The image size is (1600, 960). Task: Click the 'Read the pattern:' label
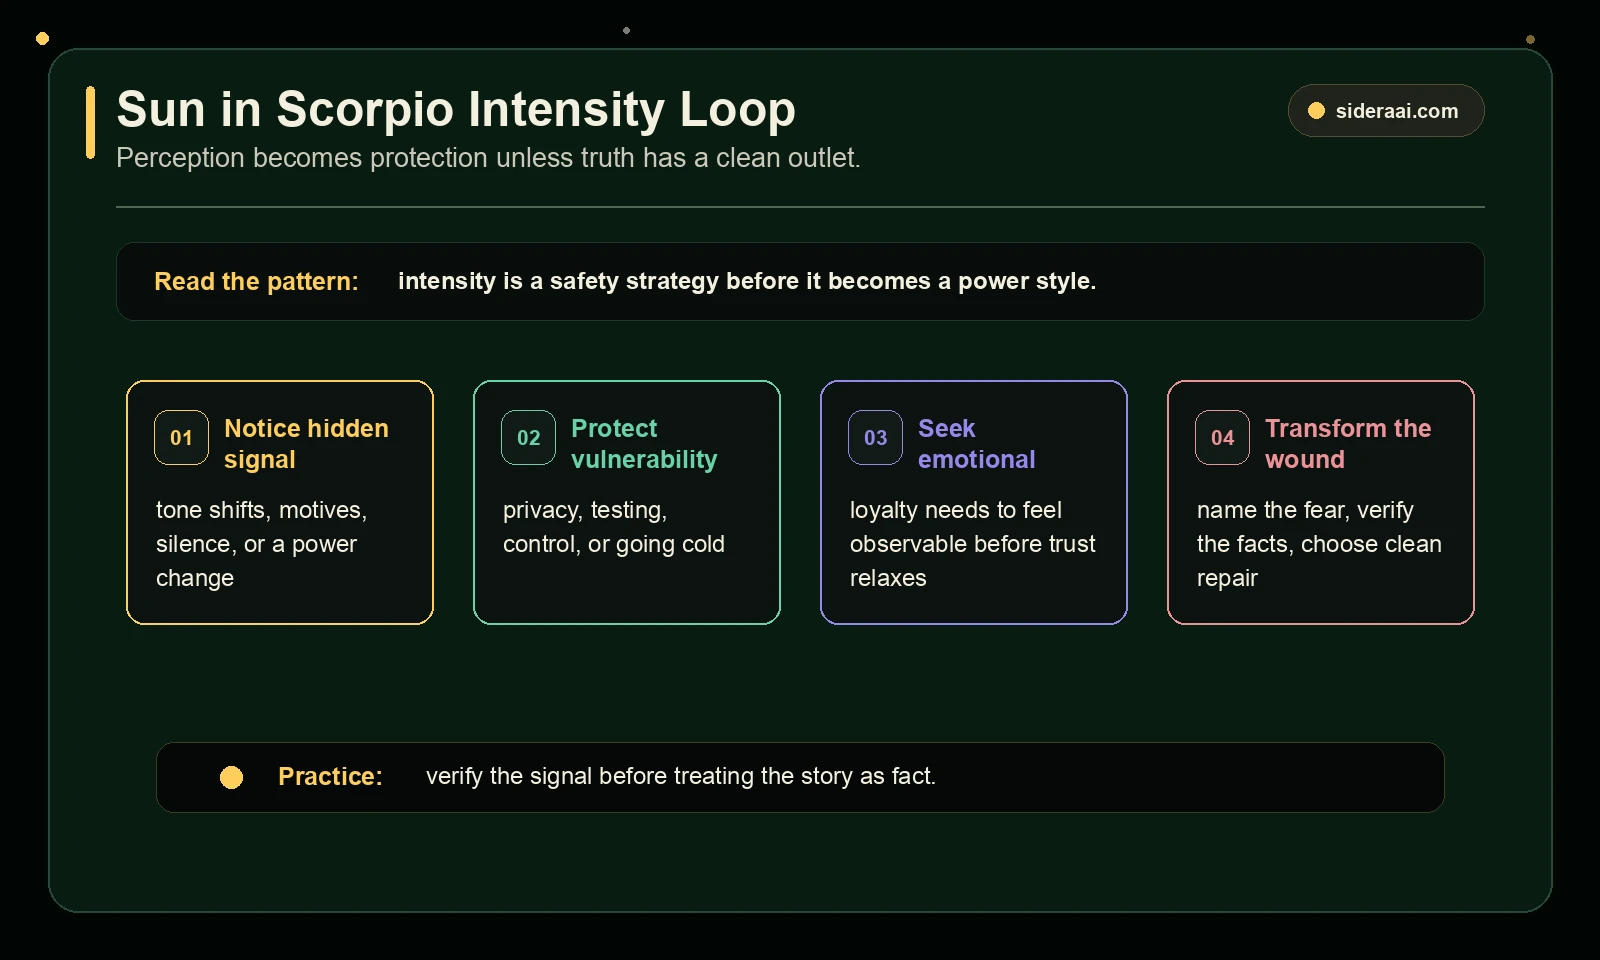[x=256, y=282]
